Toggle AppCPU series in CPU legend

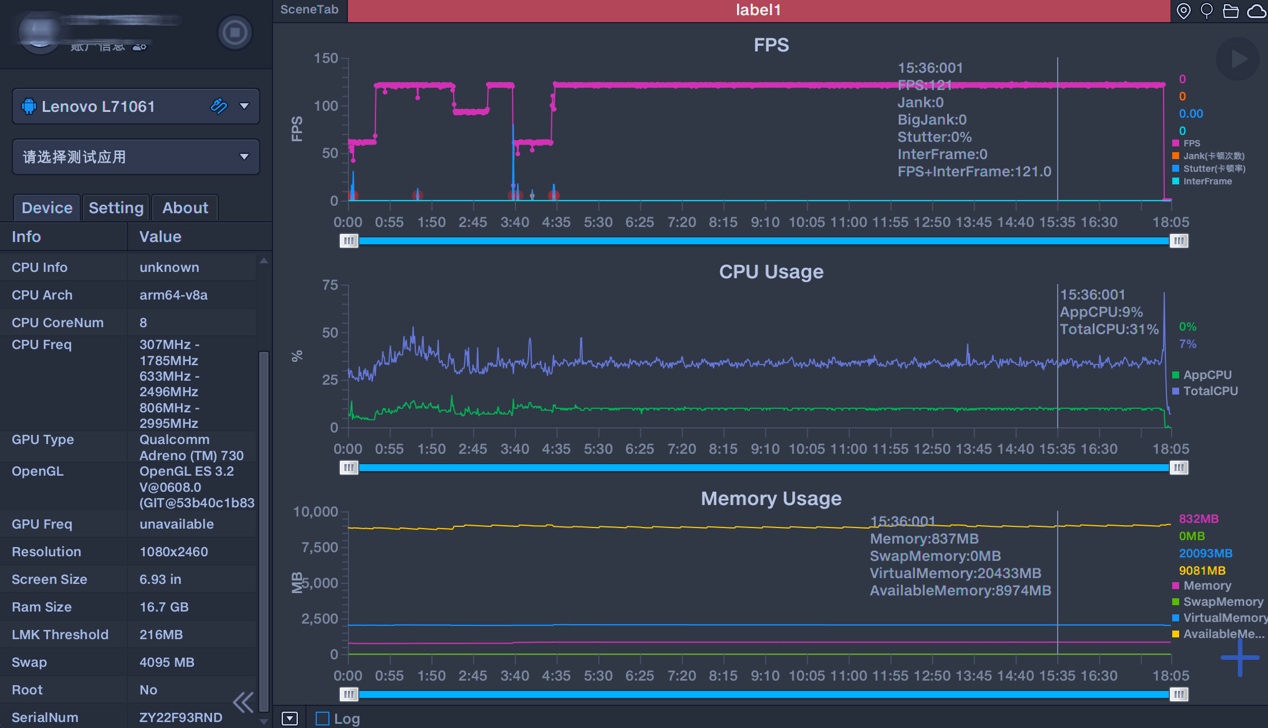pyautogui.click(x=1206, y=375)
